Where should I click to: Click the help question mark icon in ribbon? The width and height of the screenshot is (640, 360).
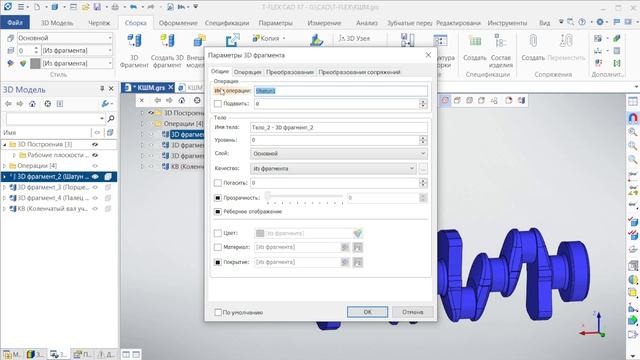[x=582, y=22]
